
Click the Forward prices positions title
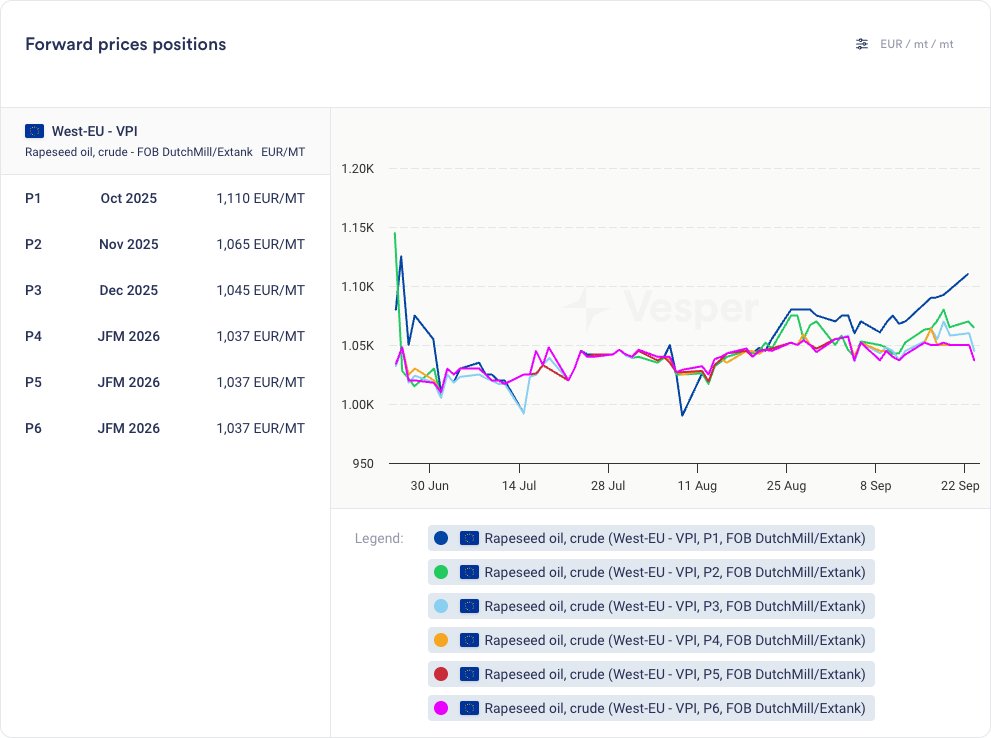point(125,44)
